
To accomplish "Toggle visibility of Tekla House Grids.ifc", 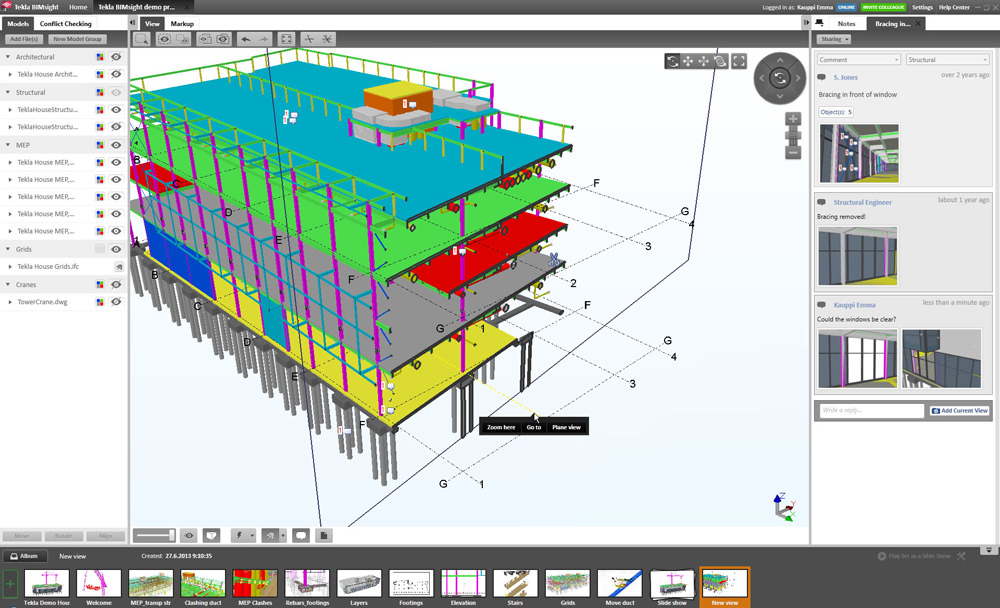I will coord(119,267).
